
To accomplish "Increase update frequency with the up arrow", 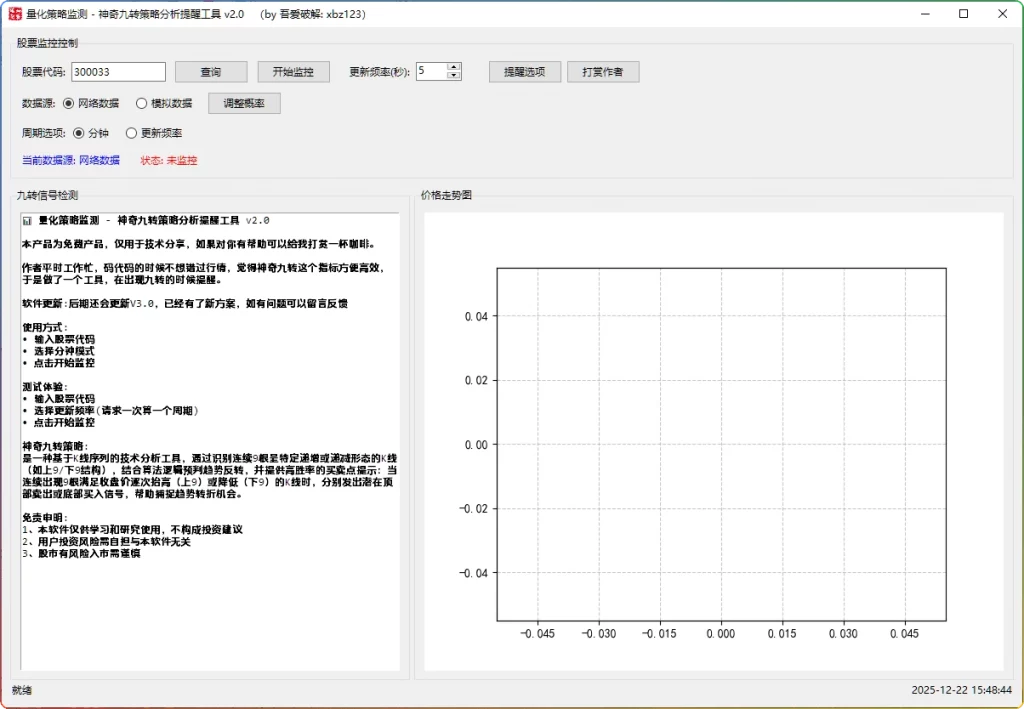I will coord(453,66).
